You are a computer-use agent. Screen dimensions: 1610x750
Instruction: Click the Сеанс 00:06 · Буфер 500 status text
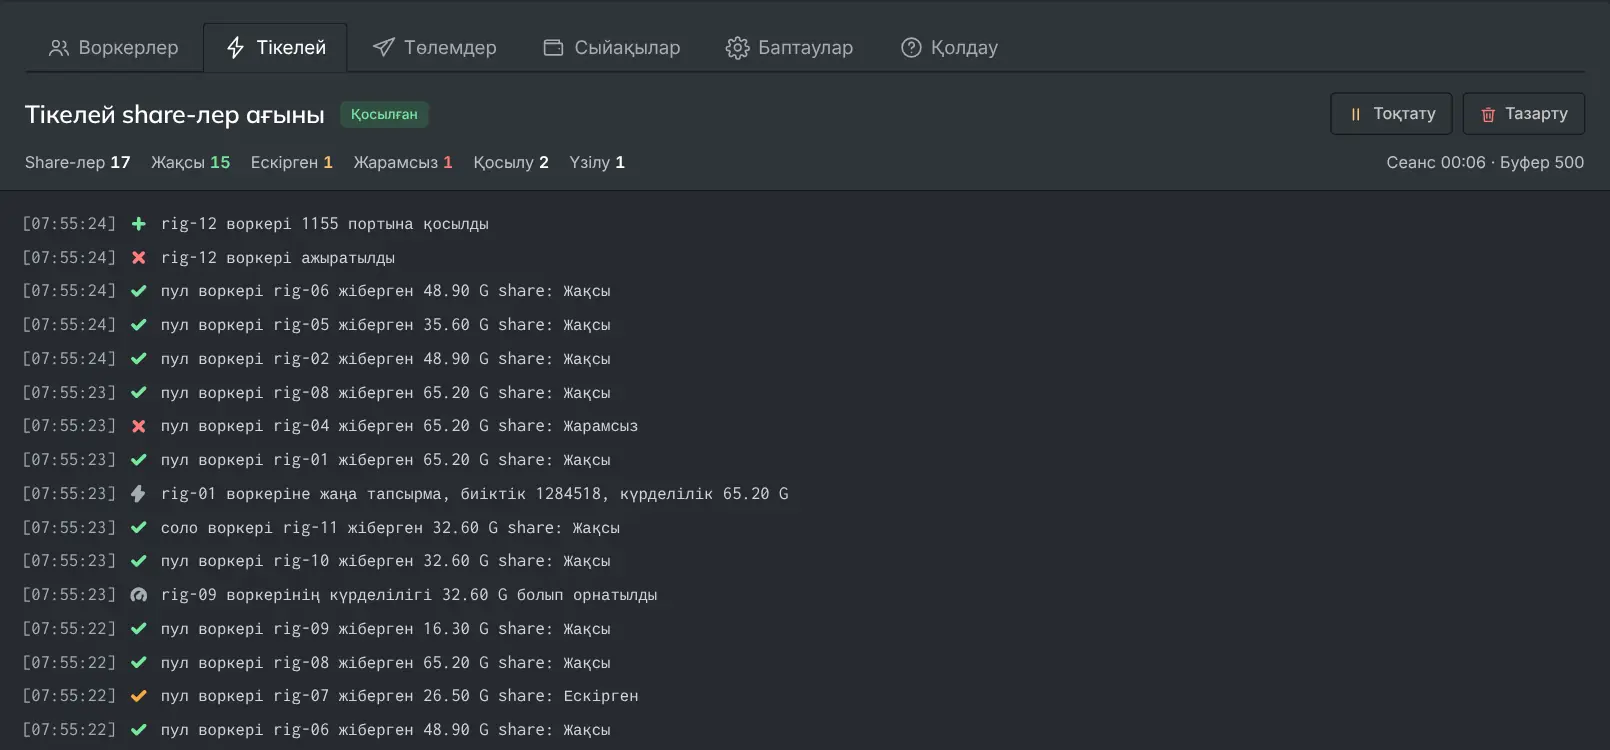point(1485,162)
